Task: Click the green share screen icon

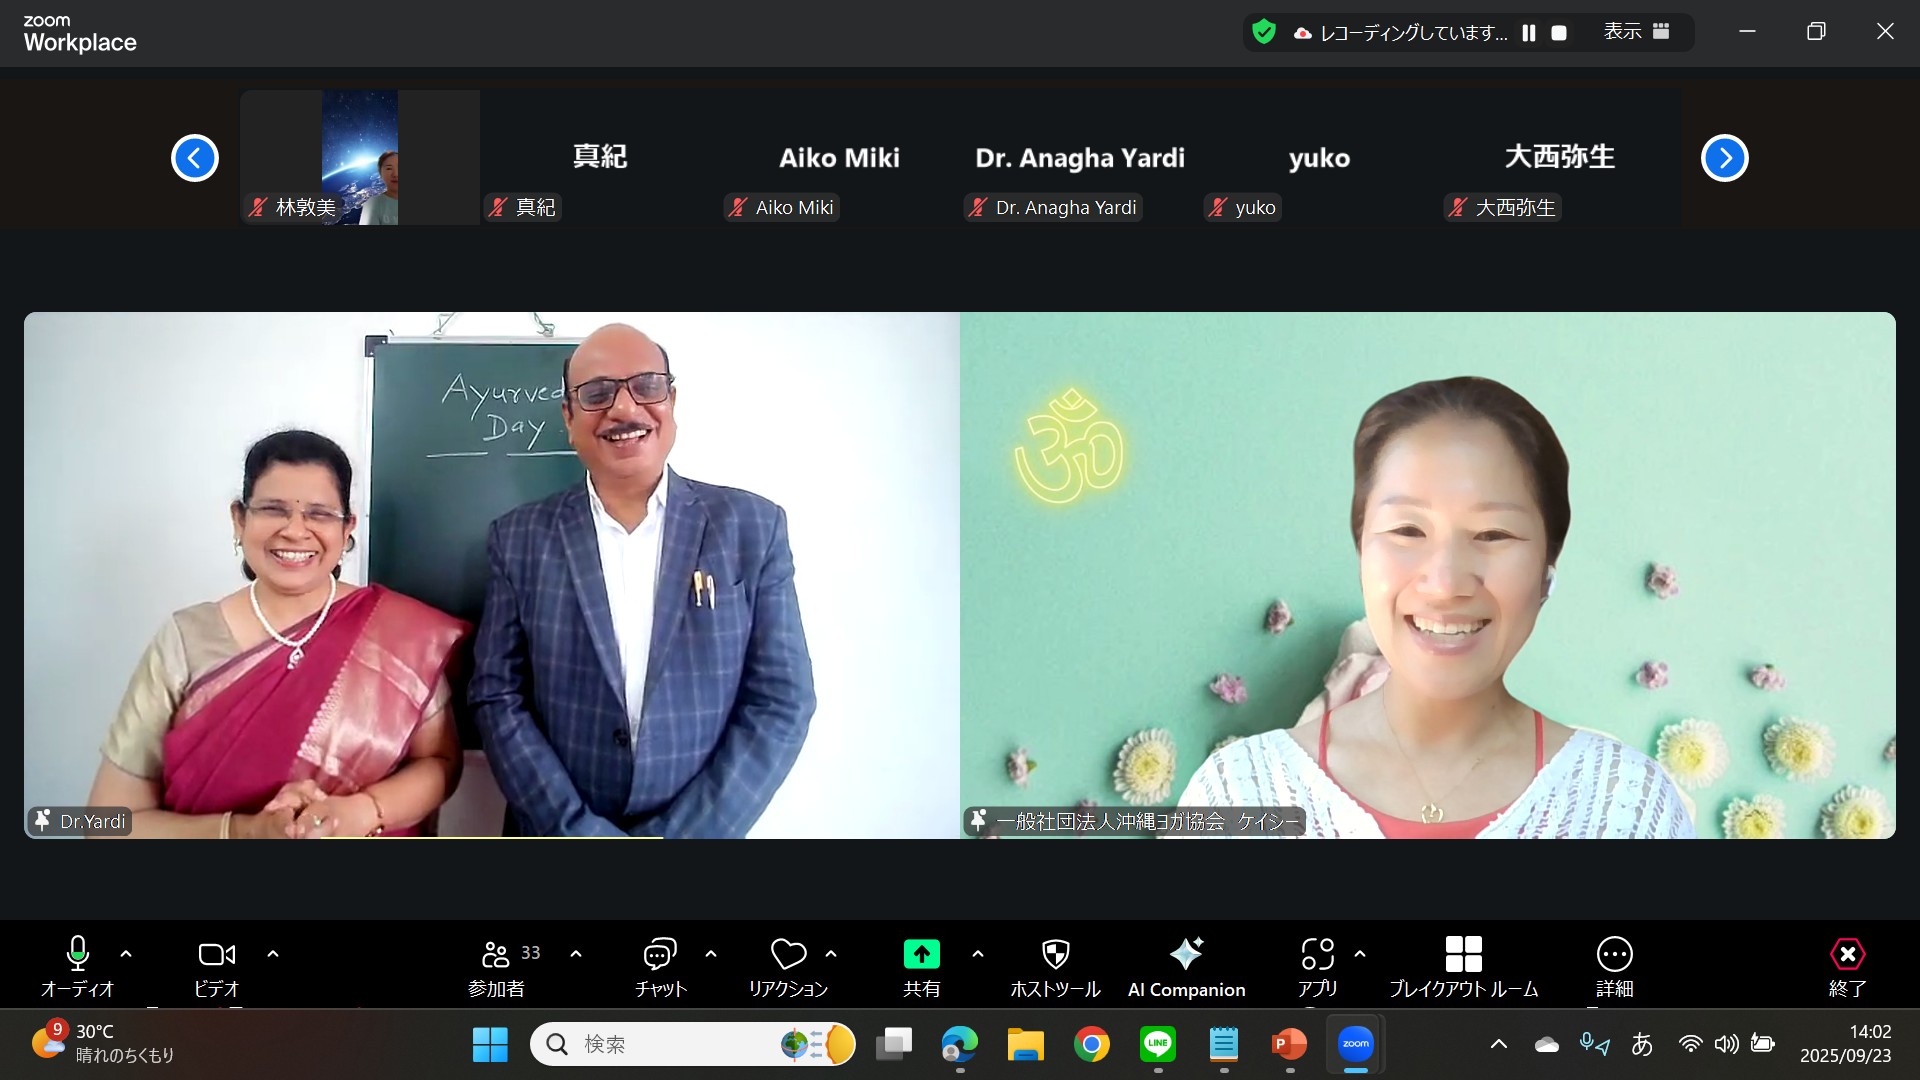Action: (x=921, y=955)
